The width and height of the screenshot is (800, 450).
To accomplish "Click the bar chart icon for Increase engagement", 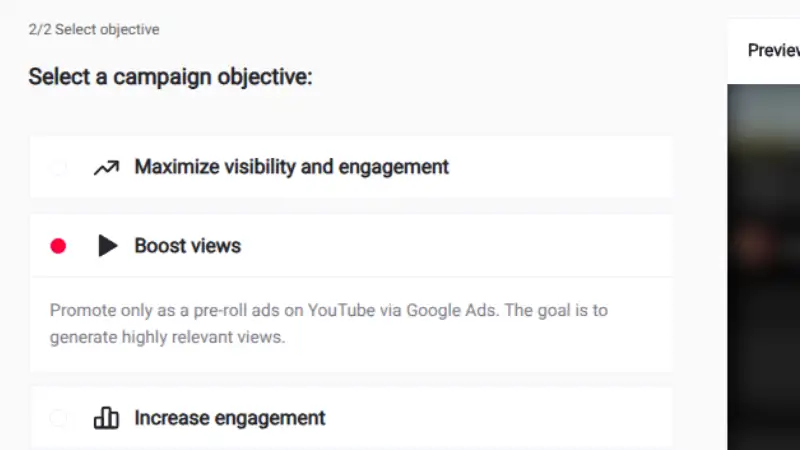I will (x=106, y=418).
